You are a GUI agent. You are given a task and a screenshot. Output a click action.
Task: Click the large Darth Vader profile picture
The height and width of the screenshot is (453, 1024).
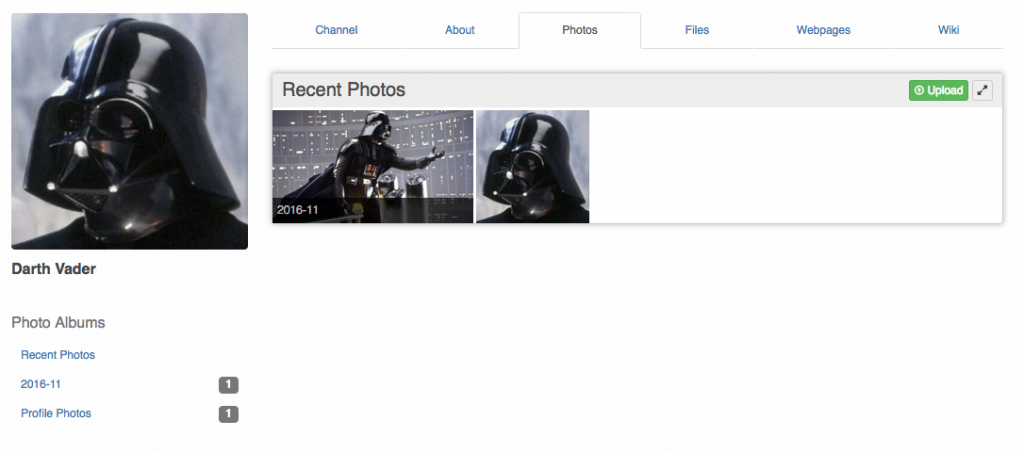129,131
